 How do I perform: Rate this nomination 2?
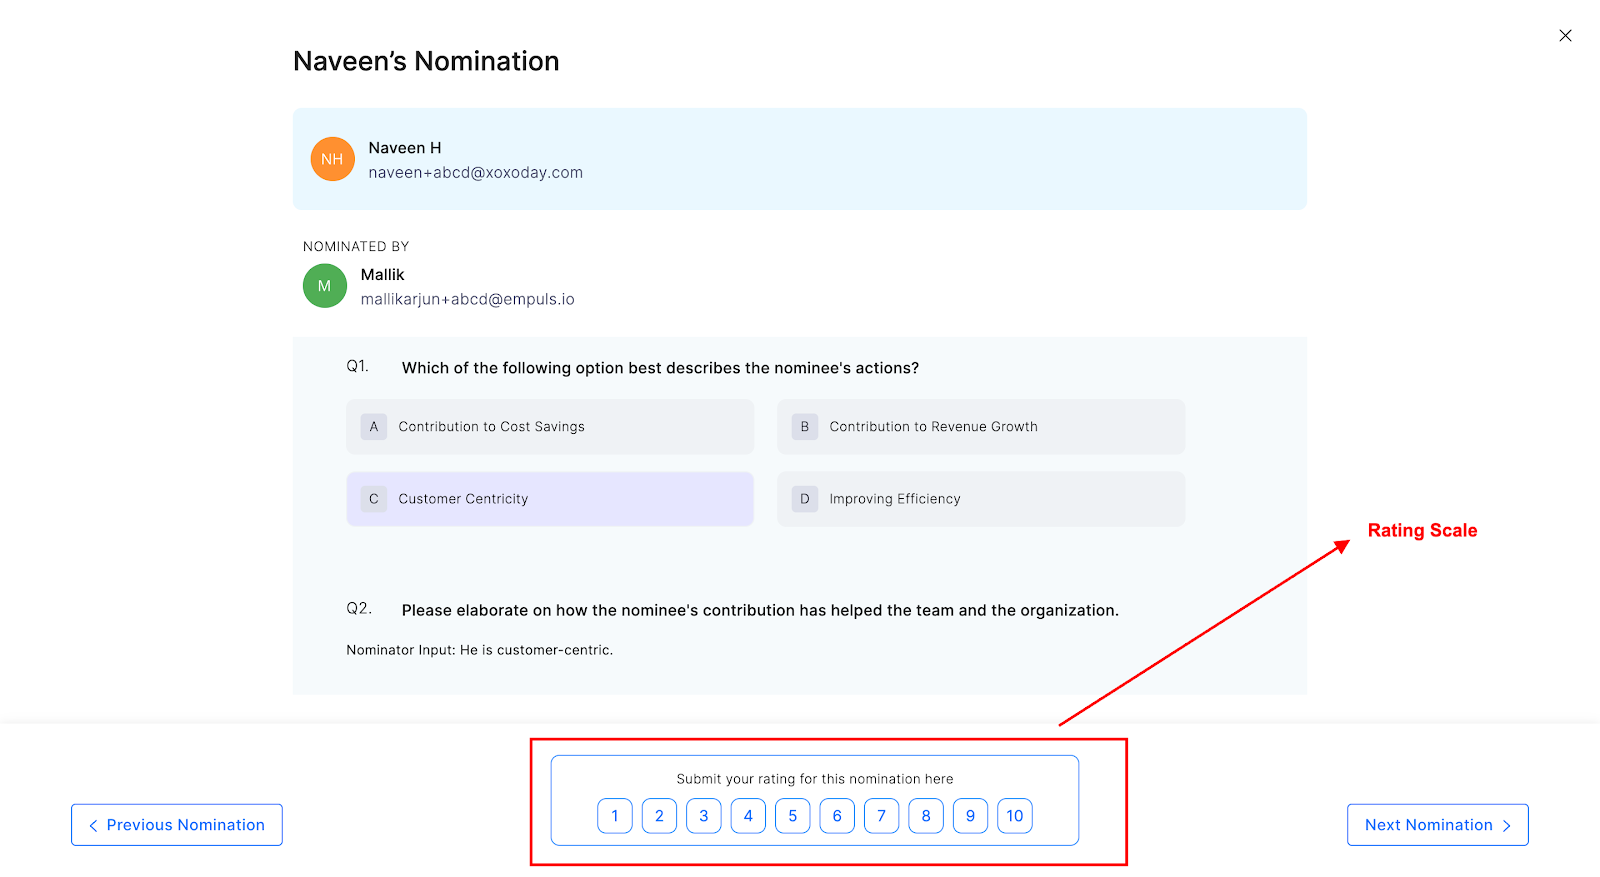click(x=659, y=816)
